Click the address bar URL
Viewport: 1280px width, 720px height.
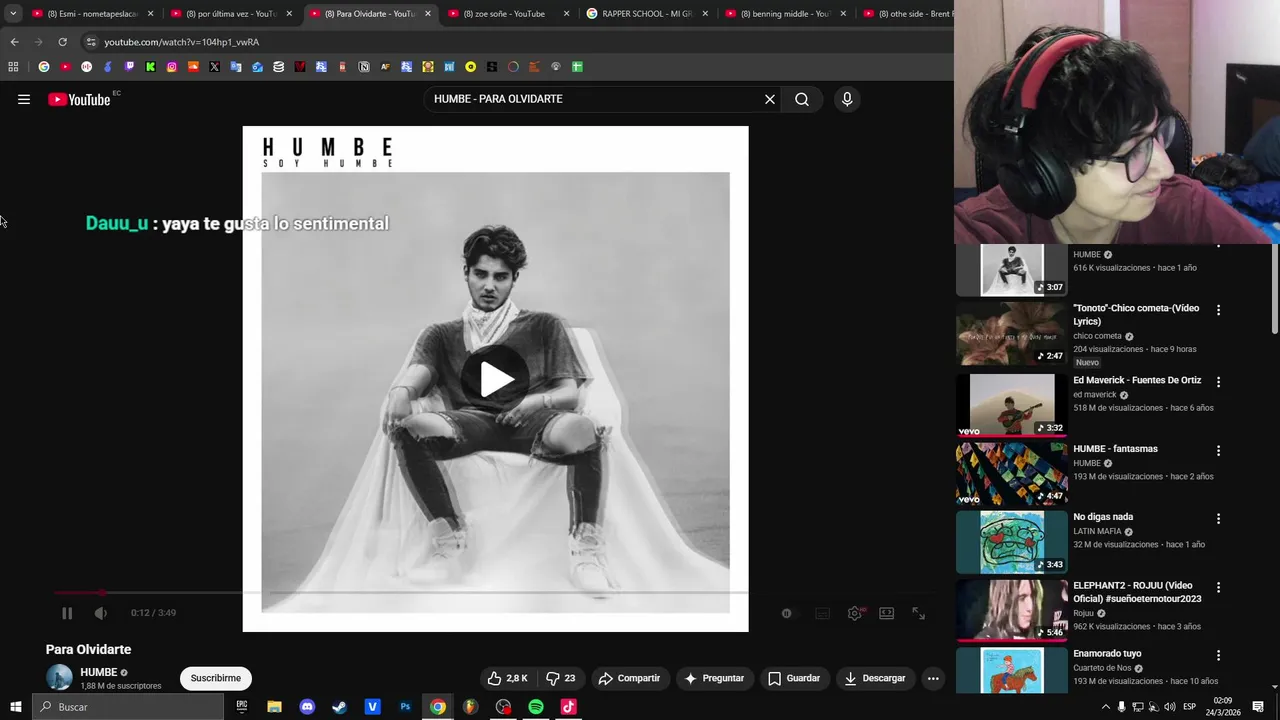click(x=181, y=42)
